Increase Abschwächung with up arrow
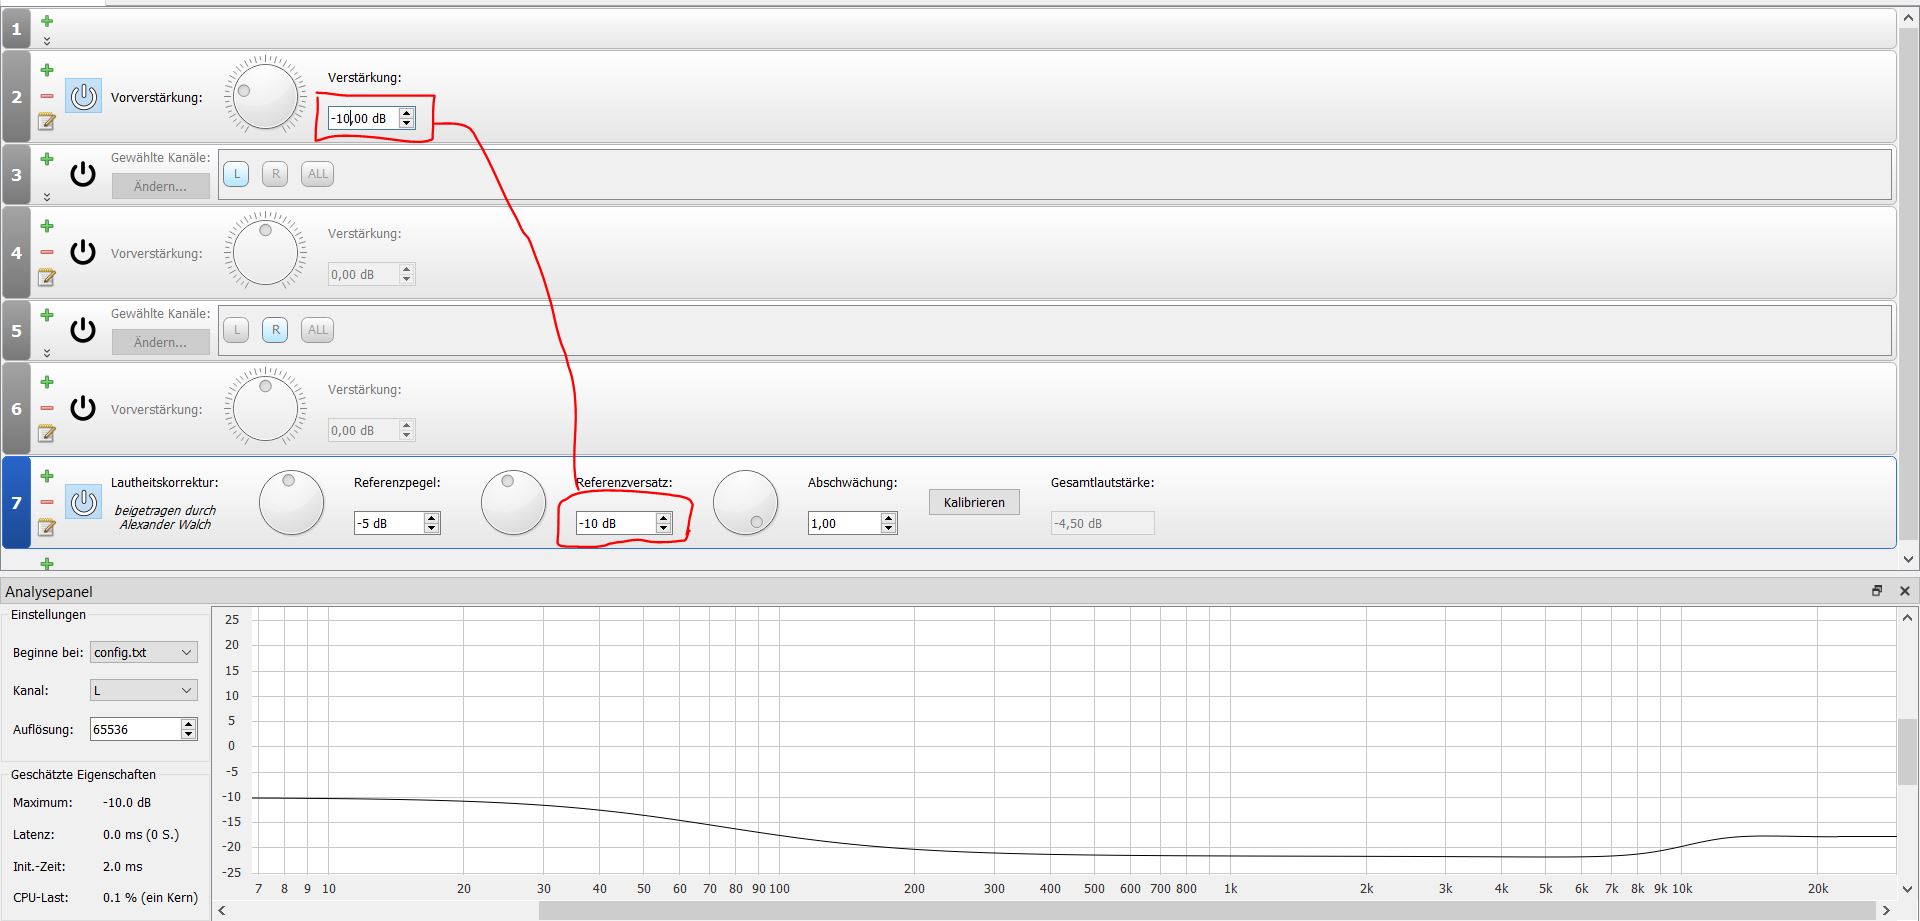 pyautogui.click(x=889, y=518)
